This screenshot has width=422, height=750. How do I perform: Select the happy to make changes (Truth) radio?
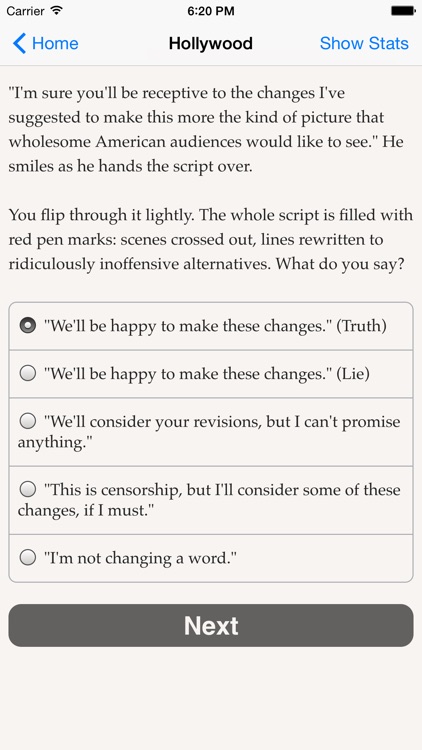28,326
